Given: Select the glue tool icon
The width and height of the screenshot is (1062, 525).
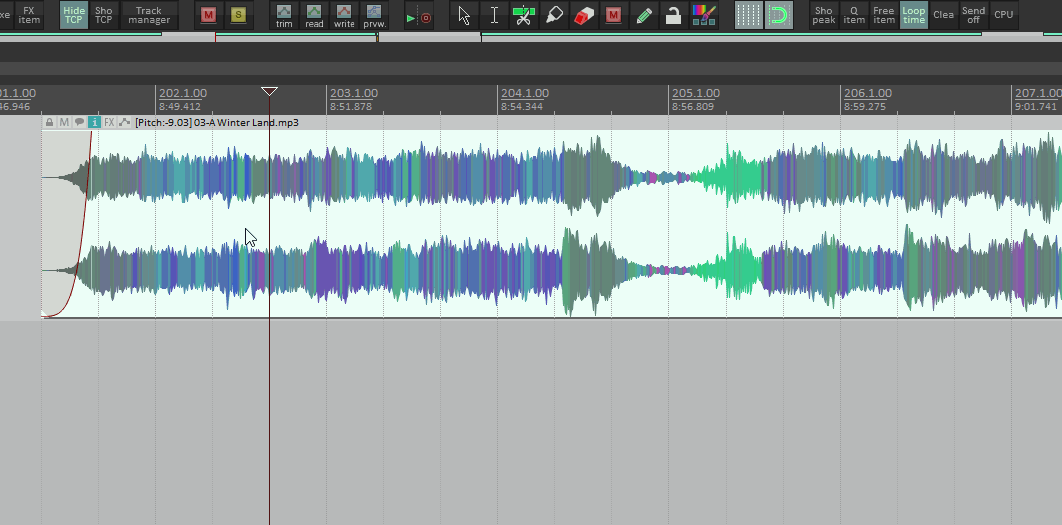Looking at the screenshot, I should click(554, 15).
